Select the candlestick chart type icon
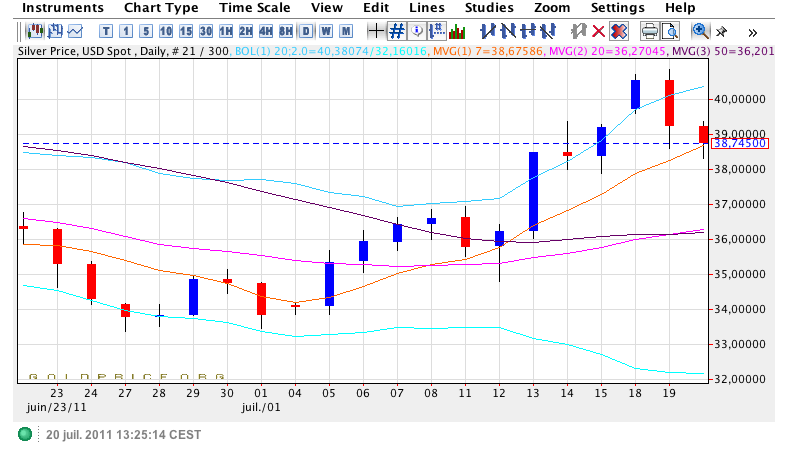795x450 pixels. (35, 30)
